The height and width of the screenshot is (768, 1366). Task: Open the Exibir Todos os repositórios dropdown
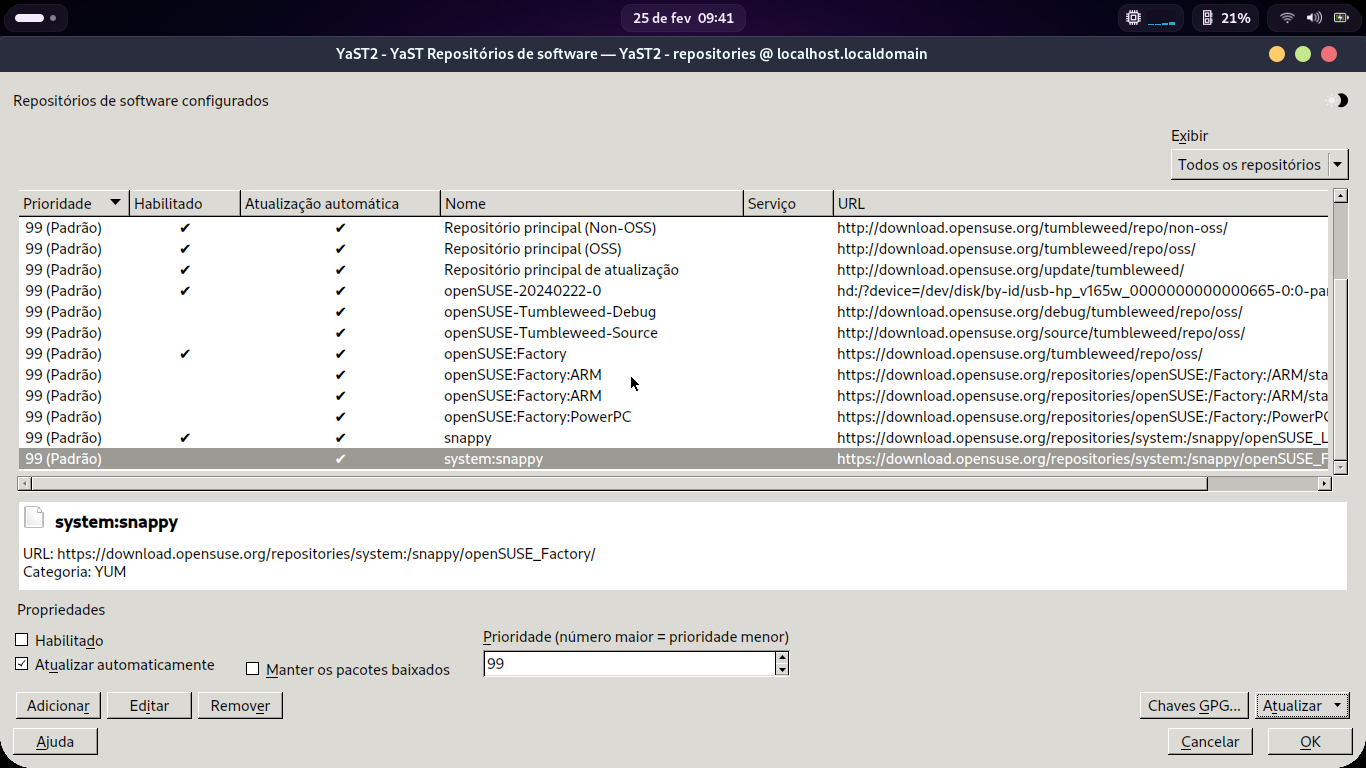[1260, 164]
